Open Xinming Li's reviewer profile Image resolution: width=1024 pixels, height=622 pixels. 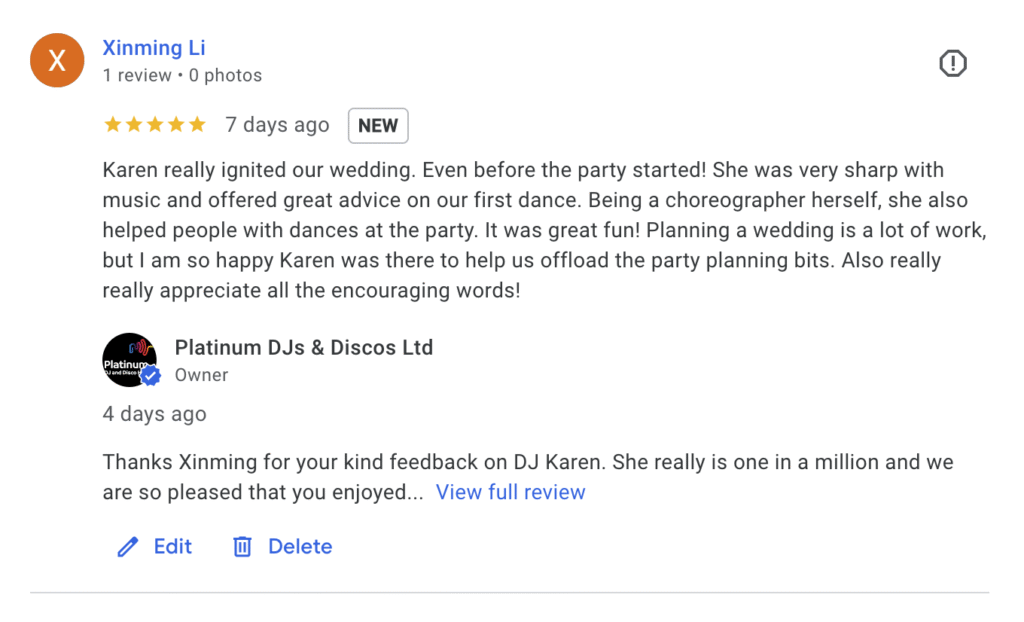click(x=154, y=48)
